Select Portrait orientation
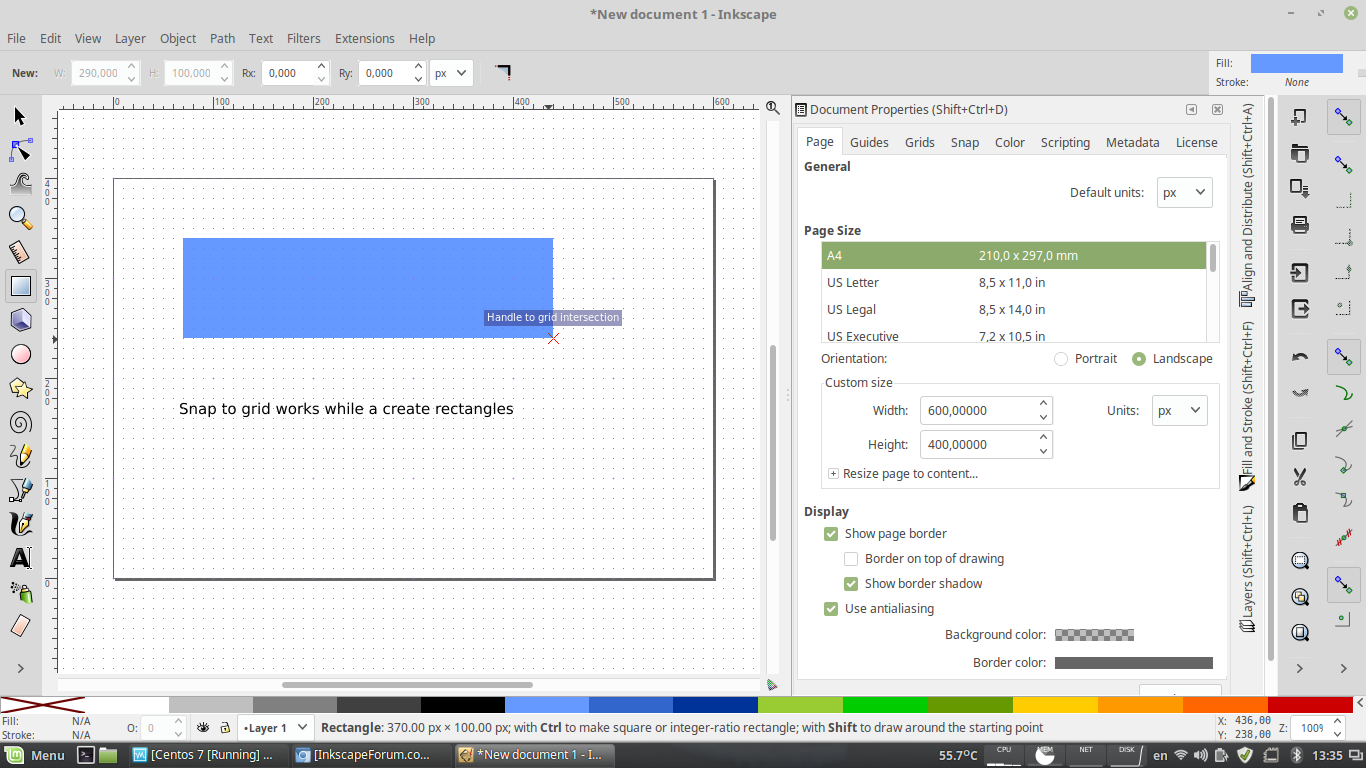 pos(1061,359)
